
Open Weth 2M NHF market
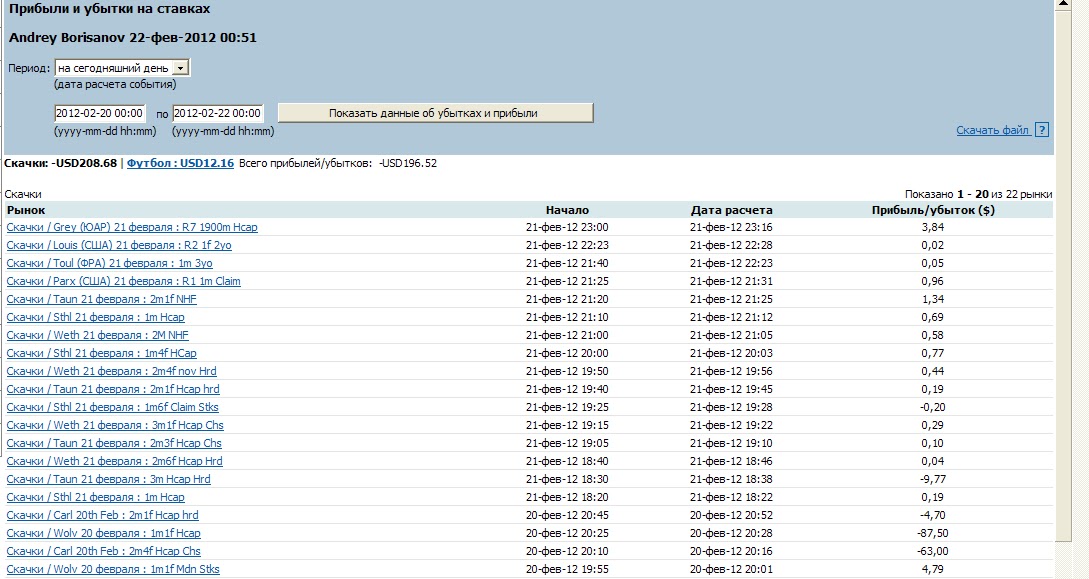[97, 335]
